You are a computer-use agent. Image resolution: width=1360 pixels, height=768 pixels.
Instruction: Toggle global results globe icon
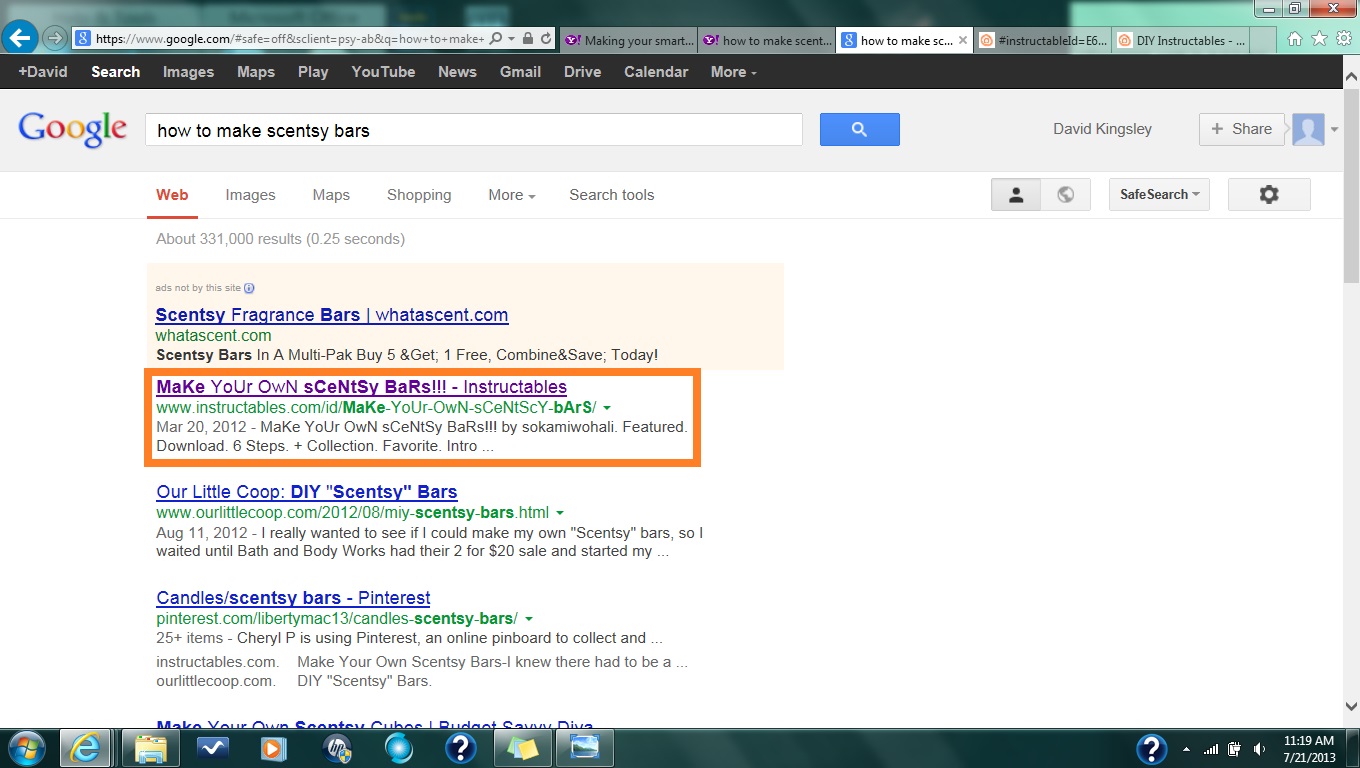pos(1065,195)
